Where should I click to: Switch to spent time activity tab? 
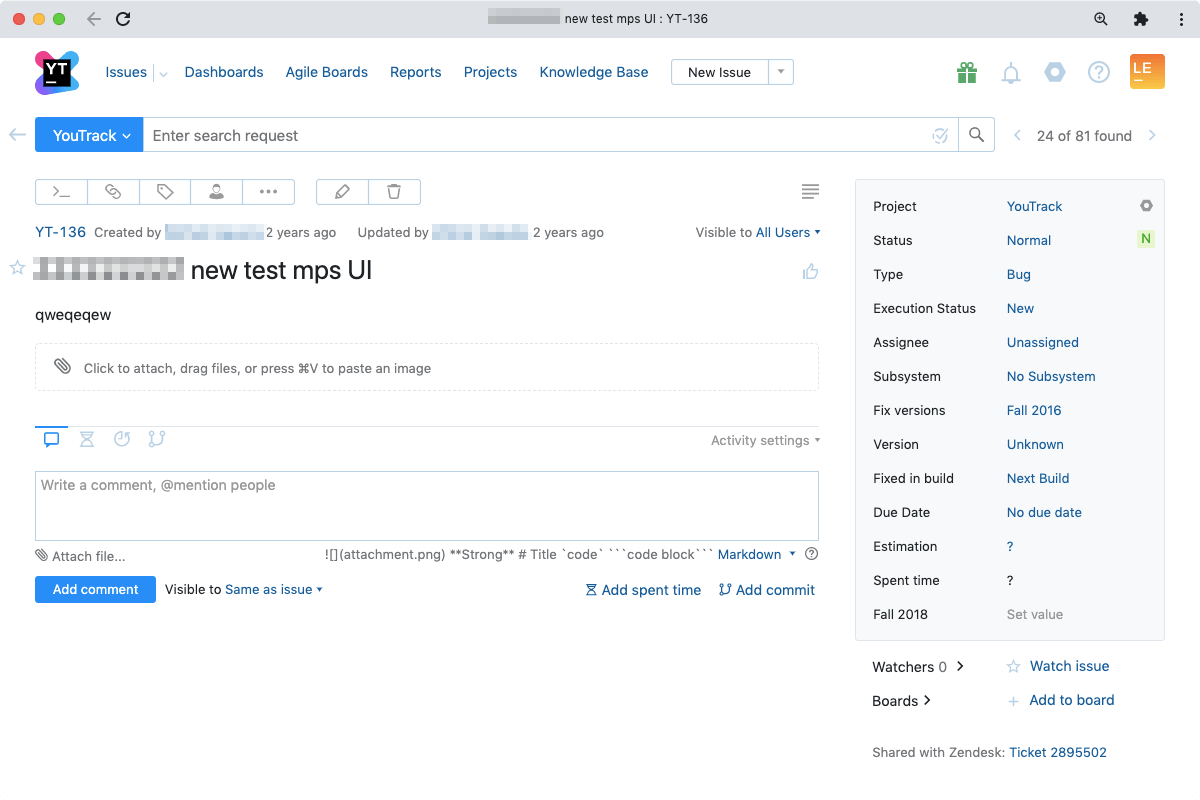pos(87,439)
